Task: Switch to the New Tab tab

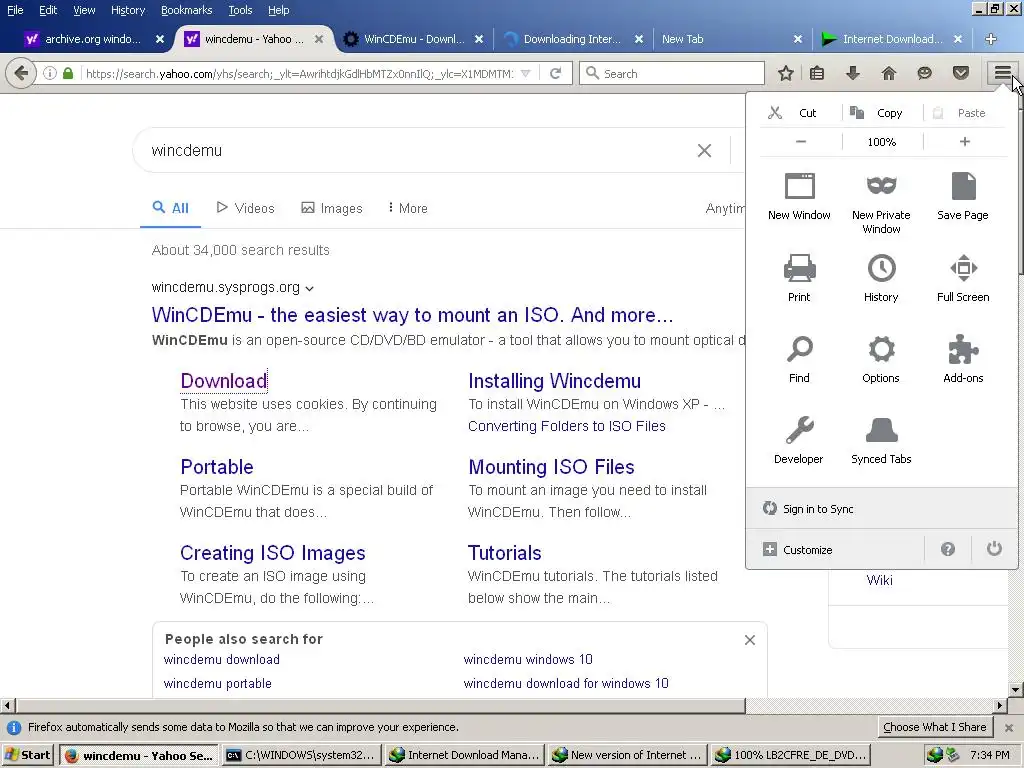Action: (x=731, y=39)
